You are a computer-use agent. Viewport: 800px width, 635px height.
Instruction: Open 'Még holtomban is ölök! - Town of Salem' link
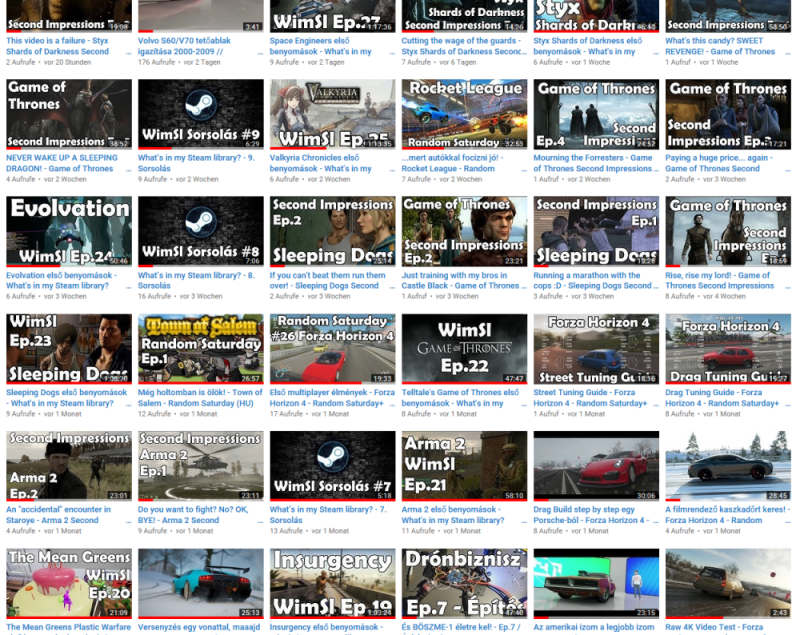click(x=200, y=398)
